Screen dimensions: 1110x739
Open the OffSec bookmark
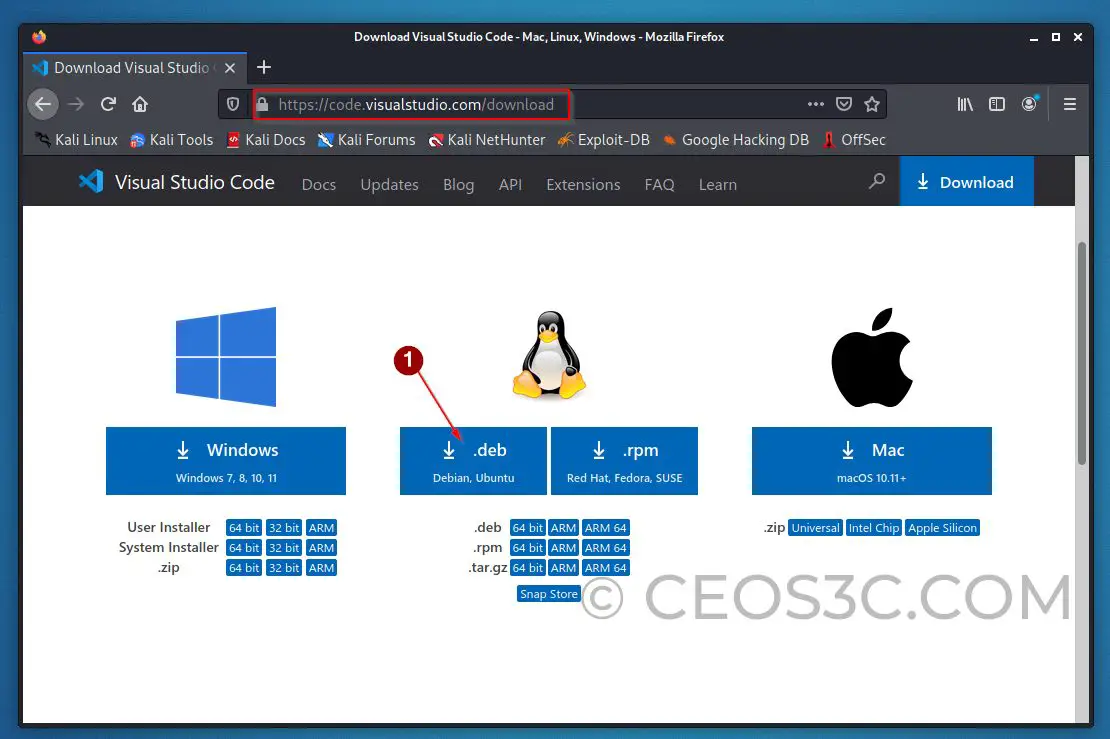[x=854, y=139]
